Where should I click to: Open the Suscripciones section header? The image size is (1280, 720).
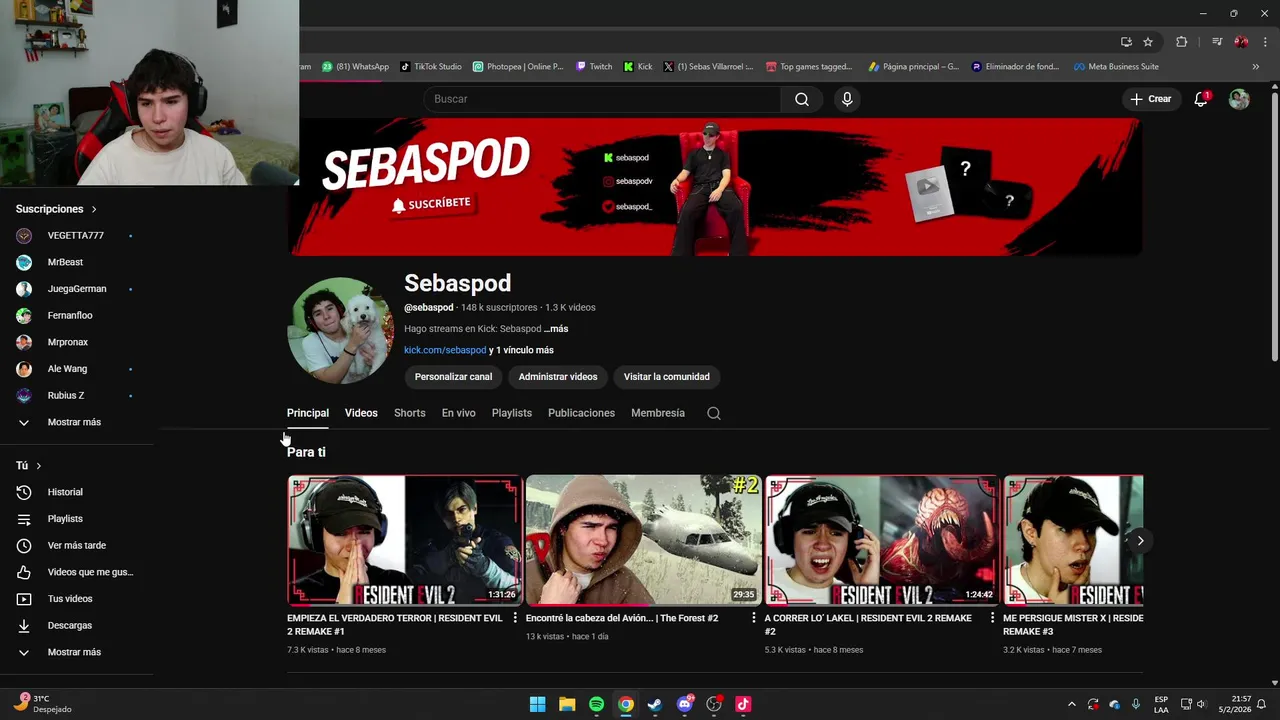[x=56, y=209]
